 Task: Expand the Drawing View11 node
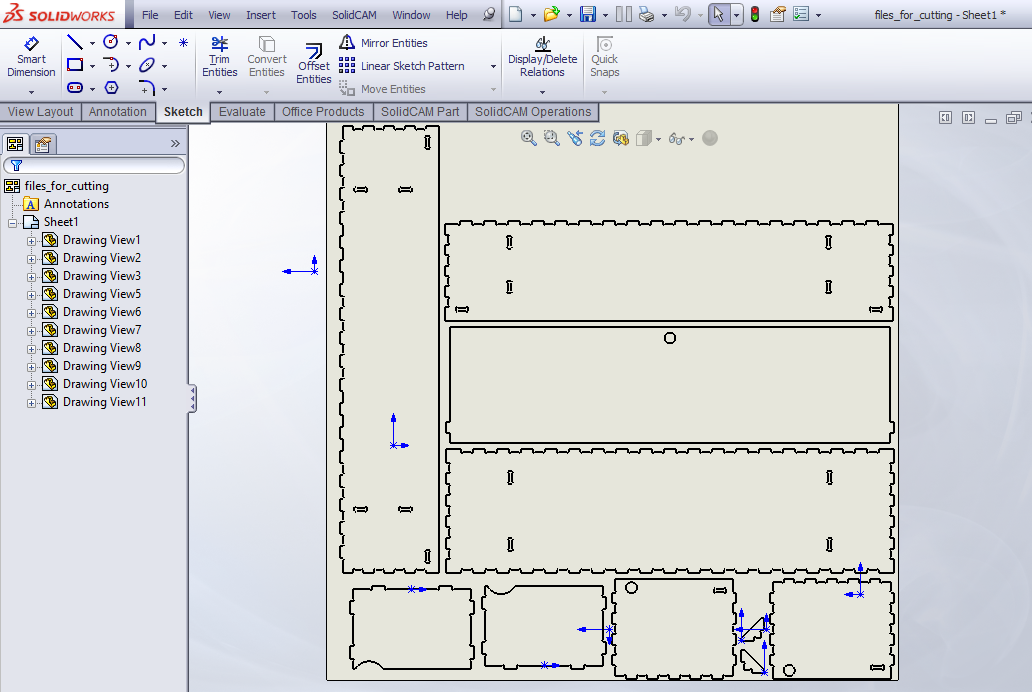pos(31,403)
